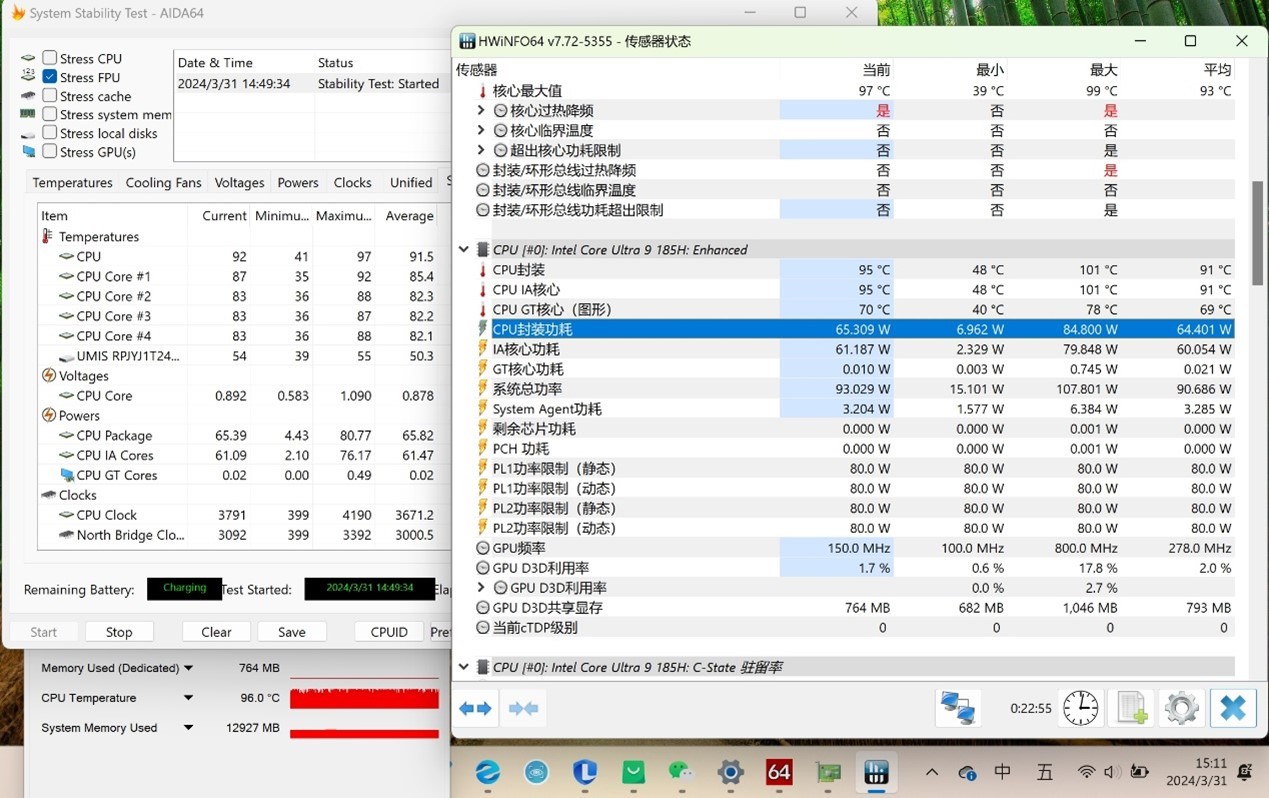The image size is (1269, 798).
Task: Enable Stress local disks checkbox
Action: tap(49, 133)
